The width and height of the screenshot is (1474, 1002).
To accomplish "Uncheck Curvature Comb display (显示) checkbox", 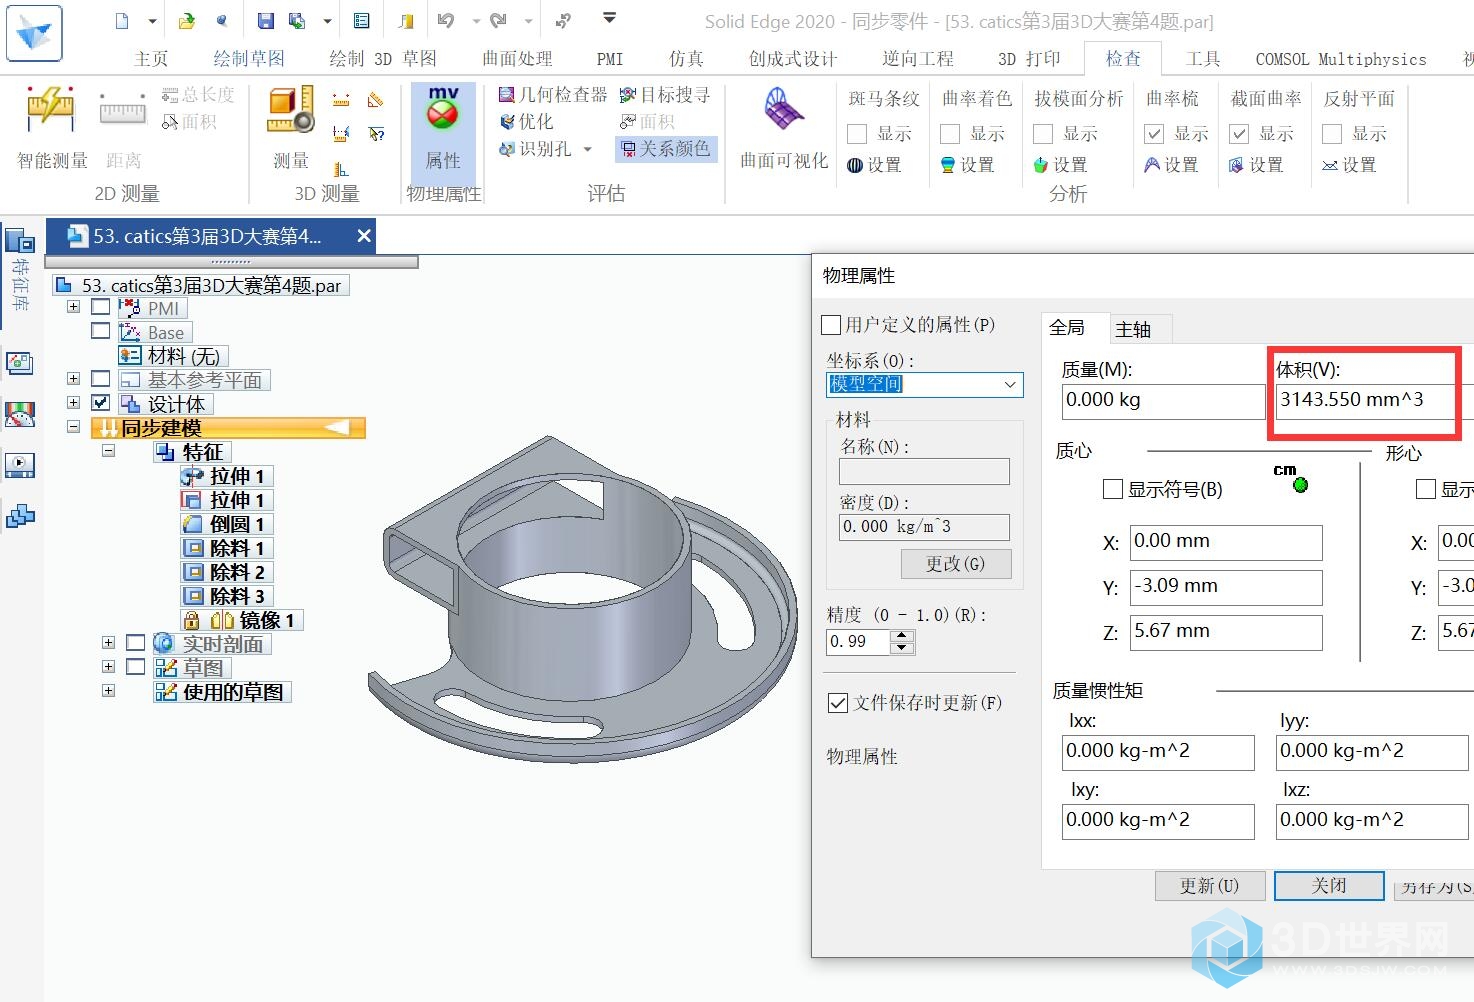I will [1154, 134].
